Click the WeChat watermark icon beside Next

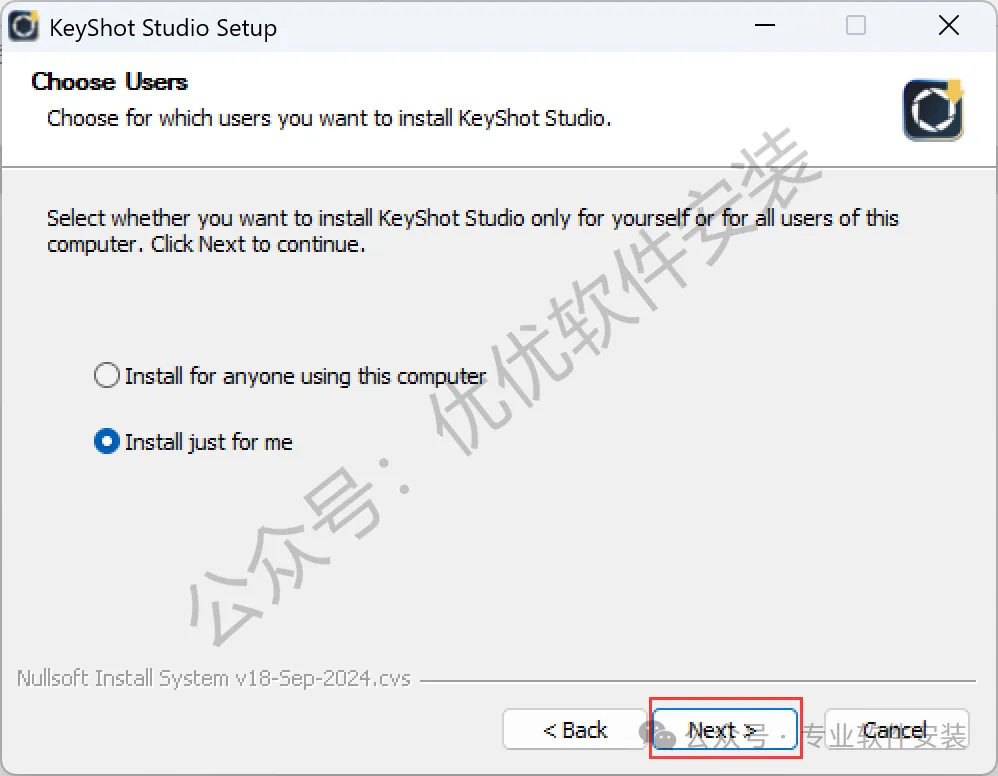(657, 735)
